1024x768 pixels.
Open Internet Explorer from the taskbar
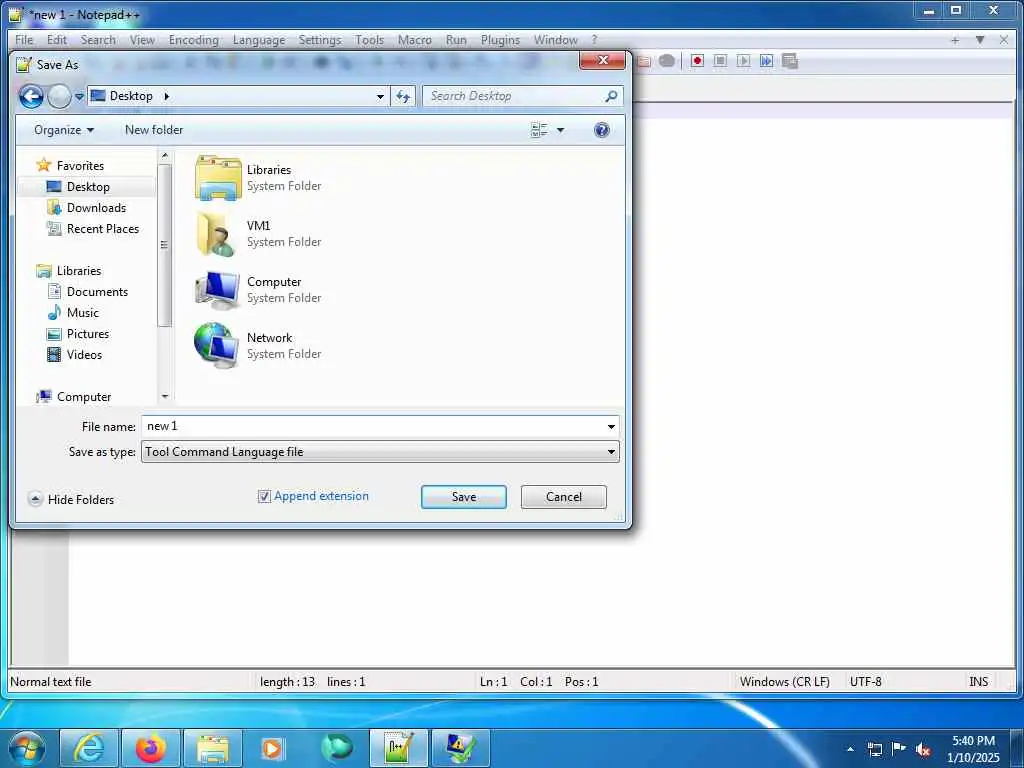89,748
